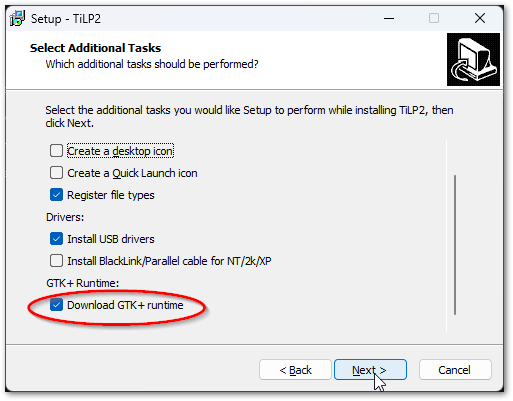
Task: Click the Setup - TiLP2 title bar text
Action: click(x=66, y=19)
